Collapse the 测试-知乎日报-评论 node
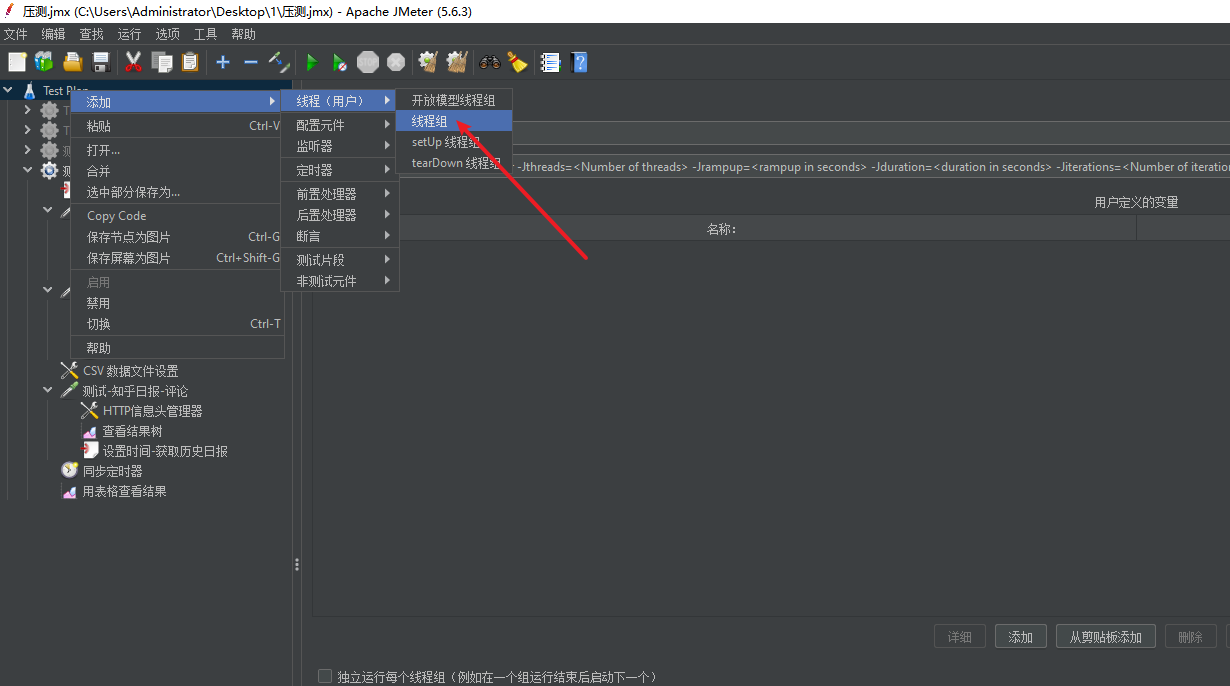Viewport: 1230px width, 686px height. (x=48, y=390)
